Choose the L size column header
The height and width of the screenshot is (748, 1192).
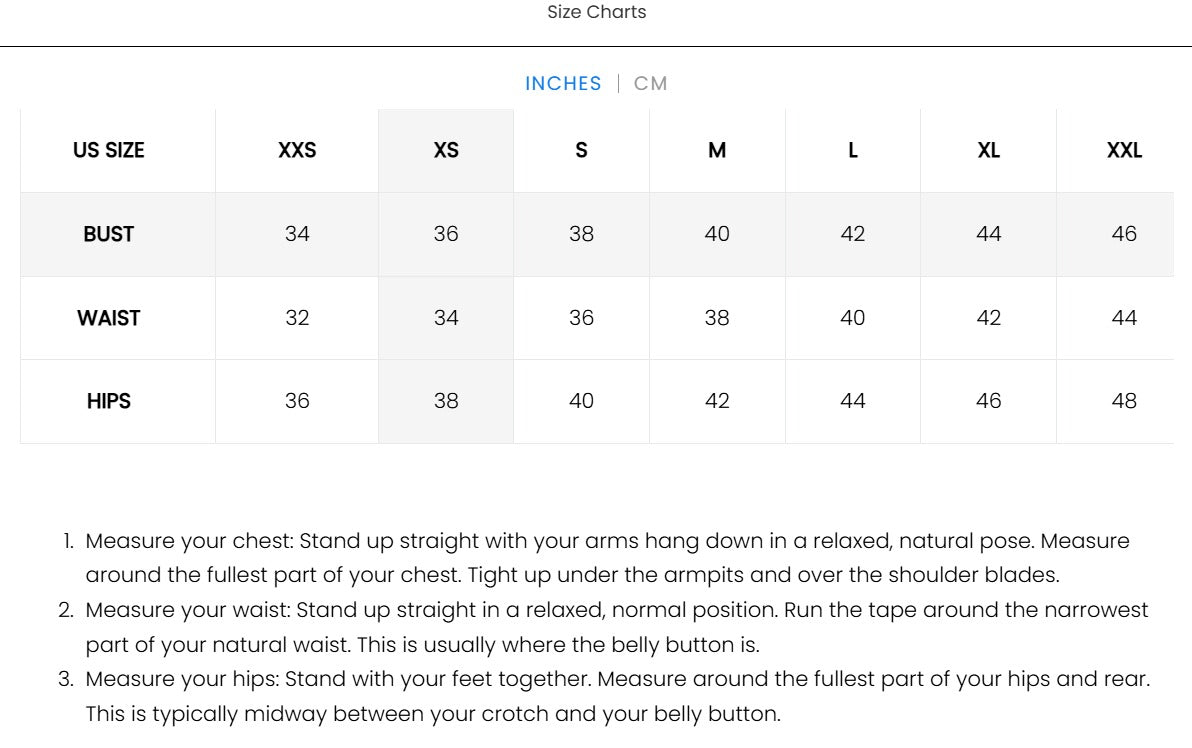(x=853, y=151)
